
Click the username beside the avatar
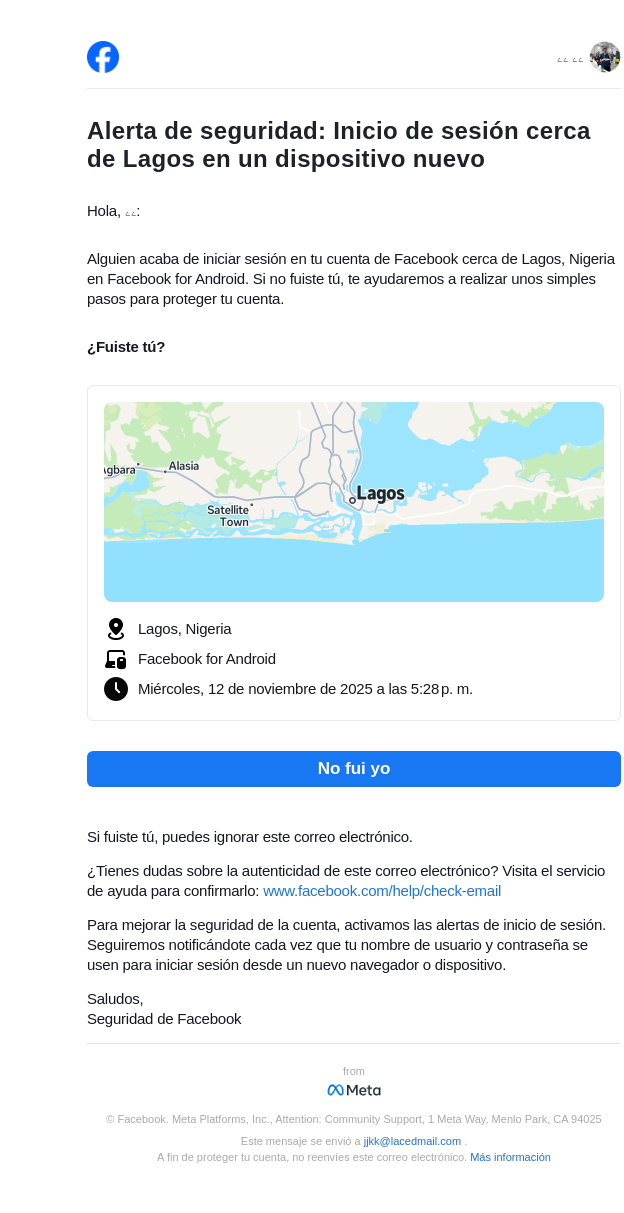pyautogui.click(x=570, y=60)
